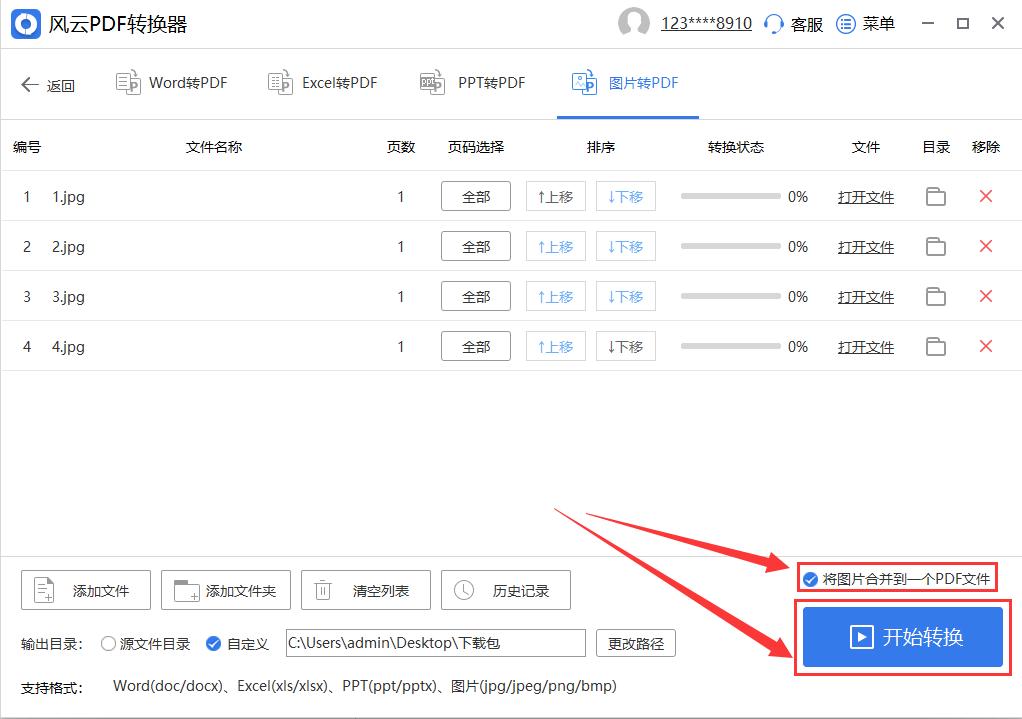The width and height of the screenshot is (1022, 719).
Task: Select the 自定义 output option
Action: [212, 645]
